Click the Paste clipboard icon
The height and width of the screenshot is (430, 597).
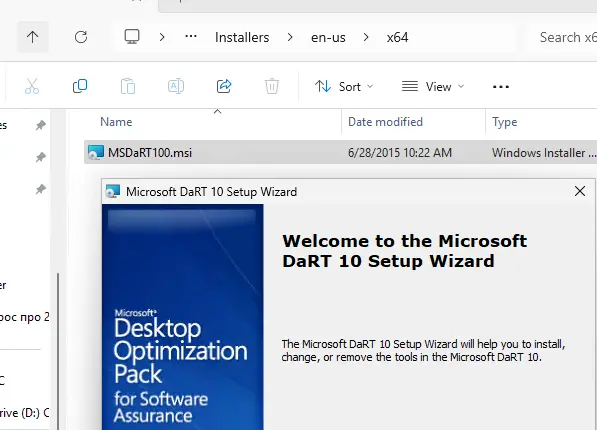128,86
